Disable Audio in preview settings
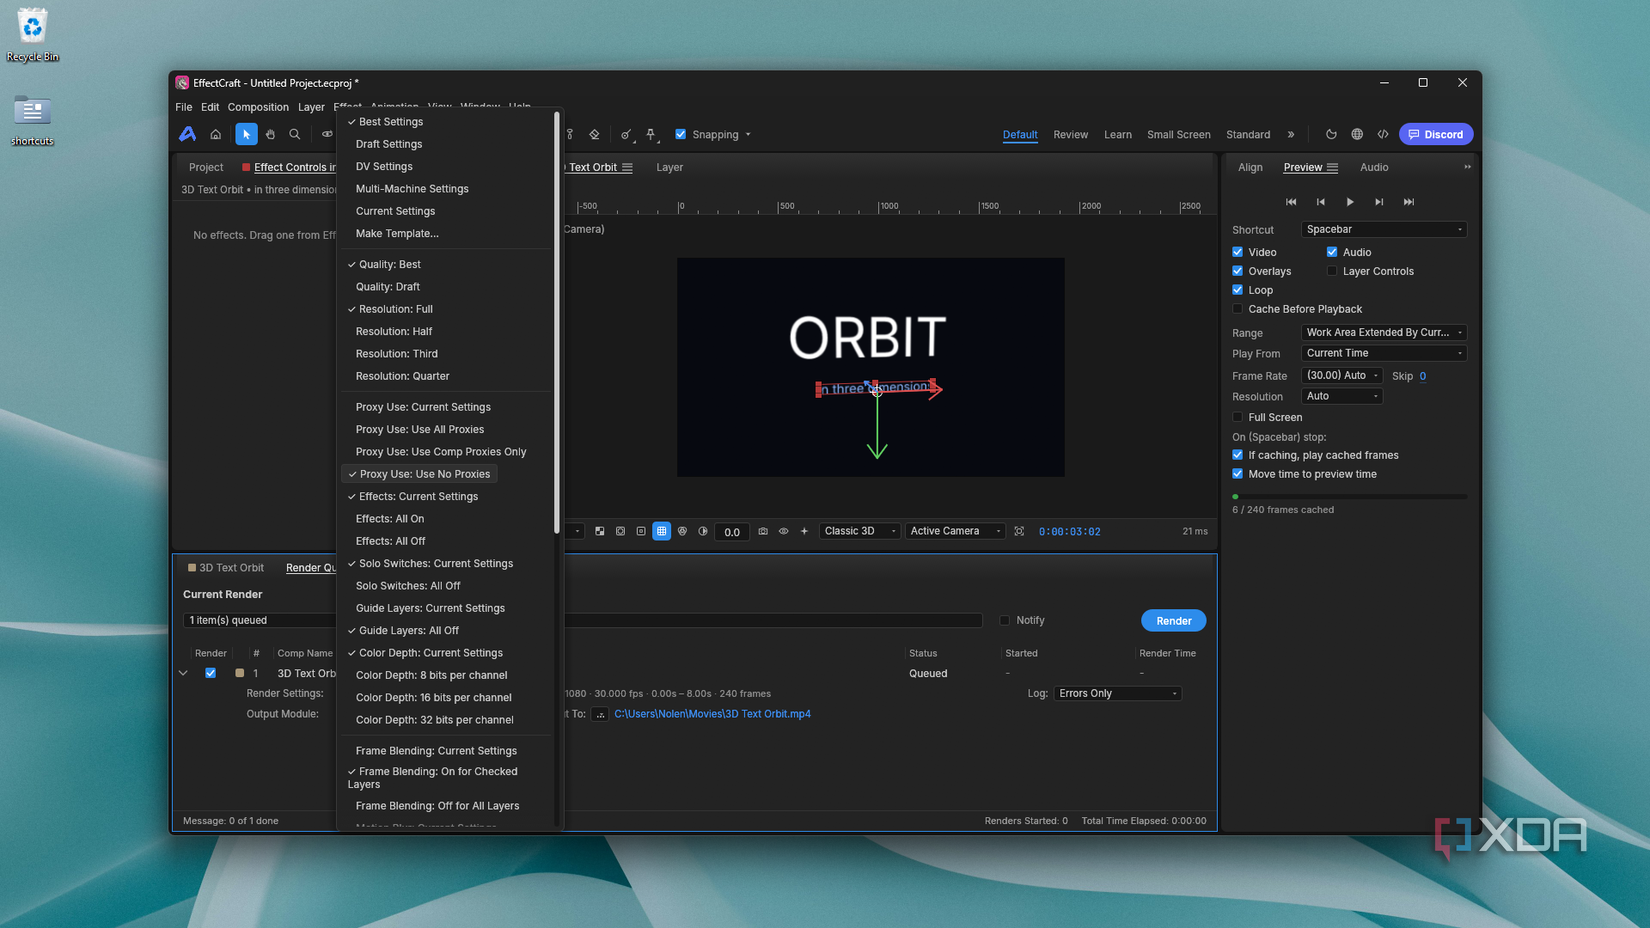Image resolution: width=1650 pixels, height=928 pixels. 1332,252
